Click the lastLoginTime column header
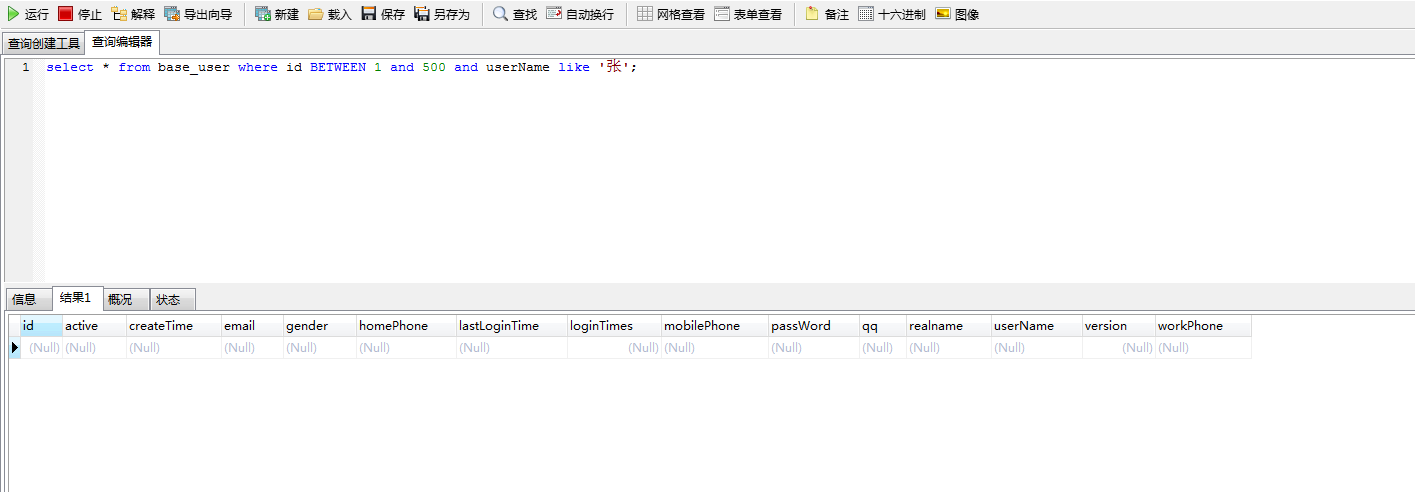Screen dimensions: 1415x492 point(512,326)
